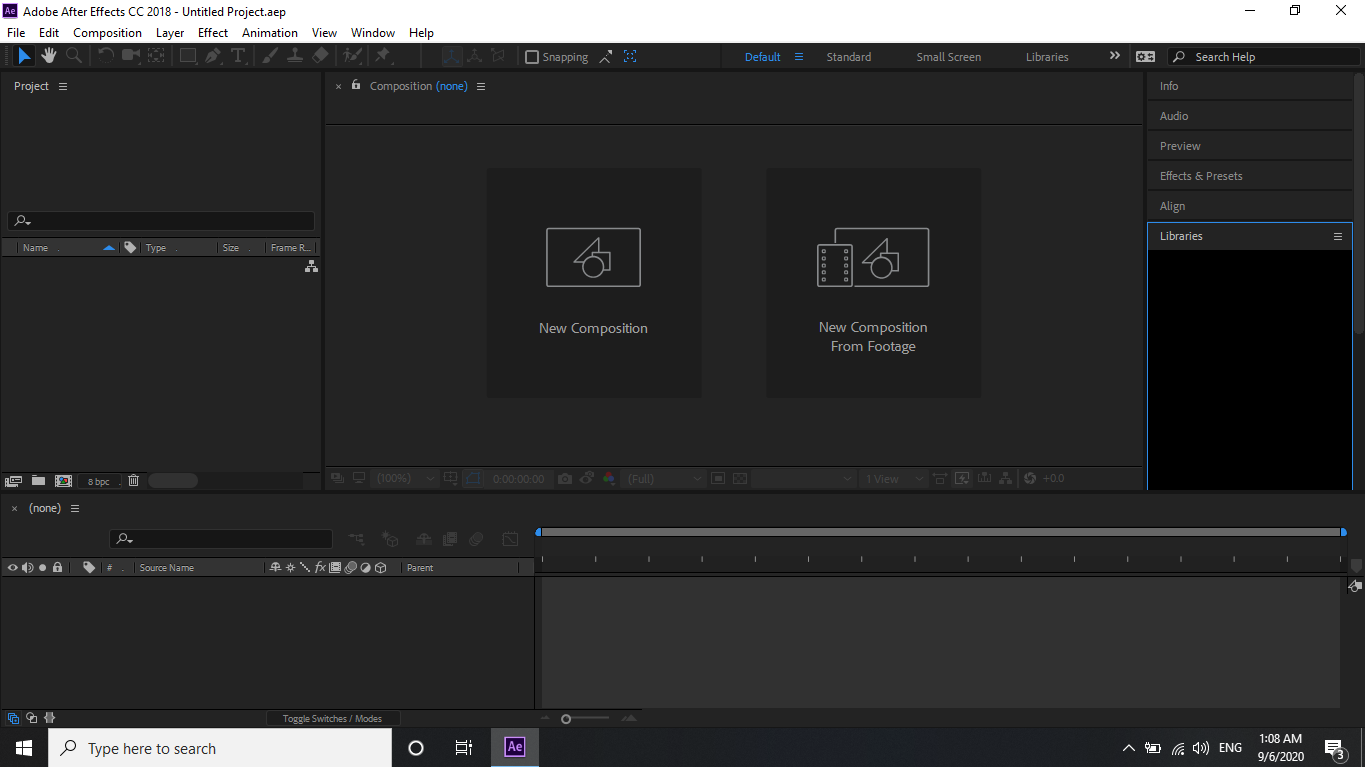Click the New Composition button
Viewport: 1365px width, 767px height.
click(593, 283)
